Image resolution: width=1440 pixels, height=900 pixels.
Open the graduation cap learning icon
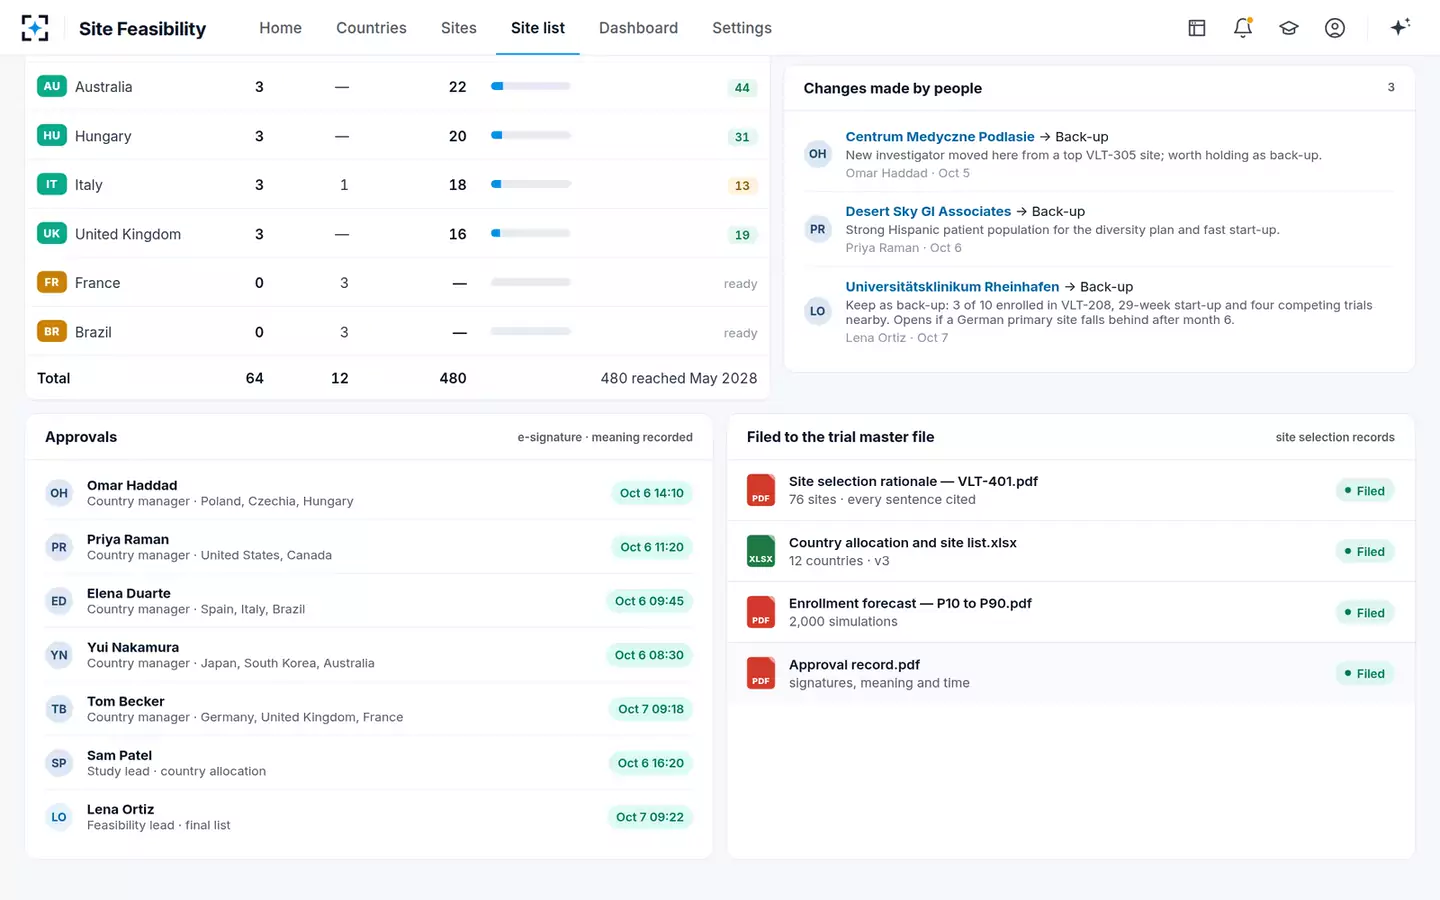[1289, 28]
